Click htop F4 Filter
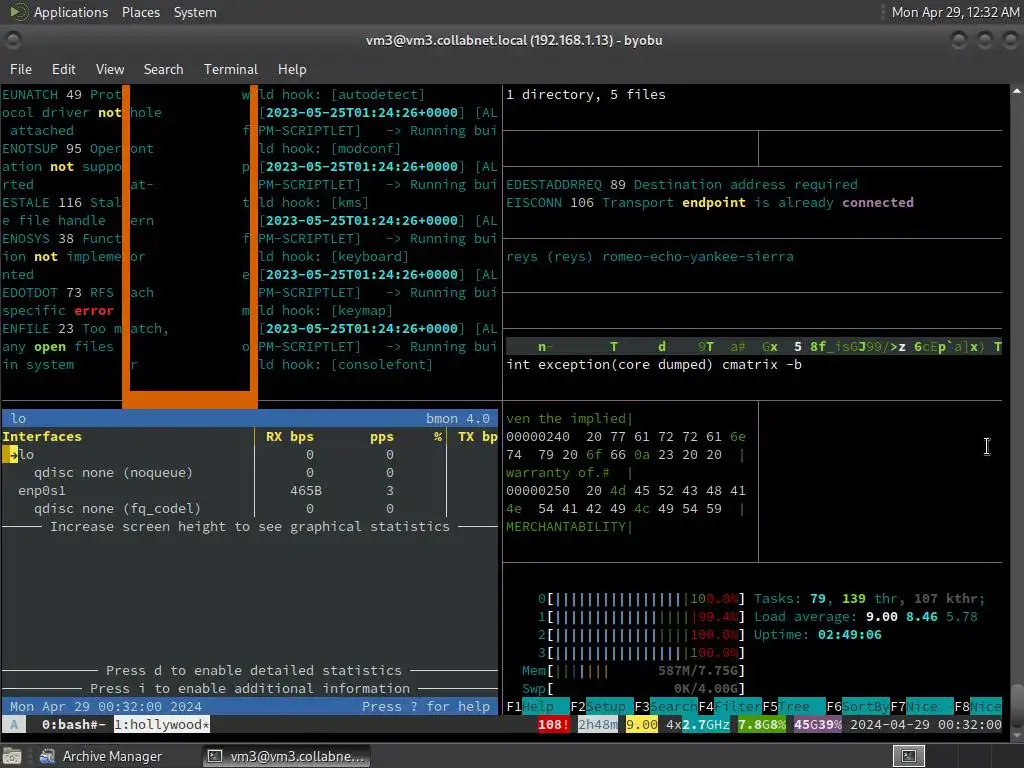The image size is (1024, 768). 730,707
